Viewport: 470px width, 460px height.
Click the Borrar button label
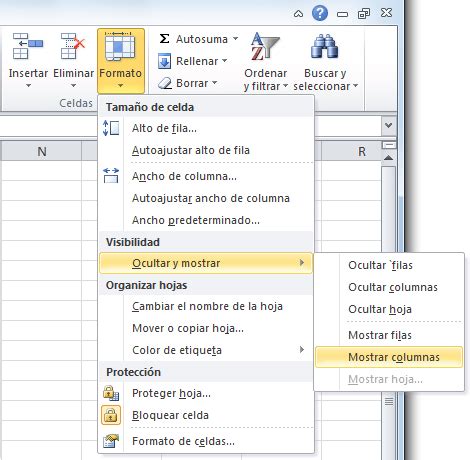click(x=192, y=83)
